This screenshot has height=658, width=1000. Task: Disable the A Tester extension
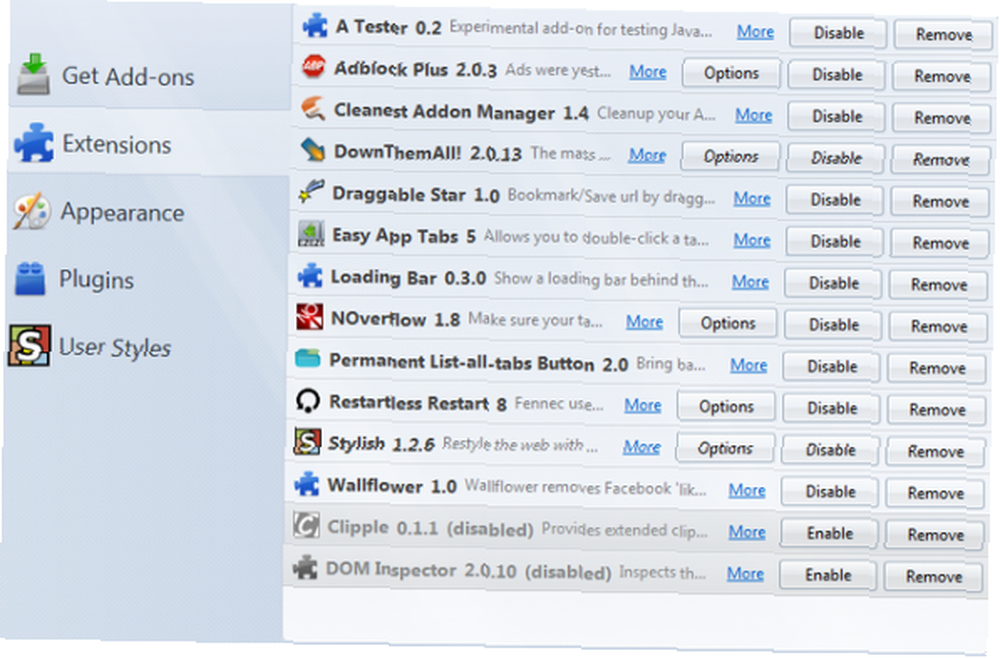pyautogui.click(x=838, y=33)
